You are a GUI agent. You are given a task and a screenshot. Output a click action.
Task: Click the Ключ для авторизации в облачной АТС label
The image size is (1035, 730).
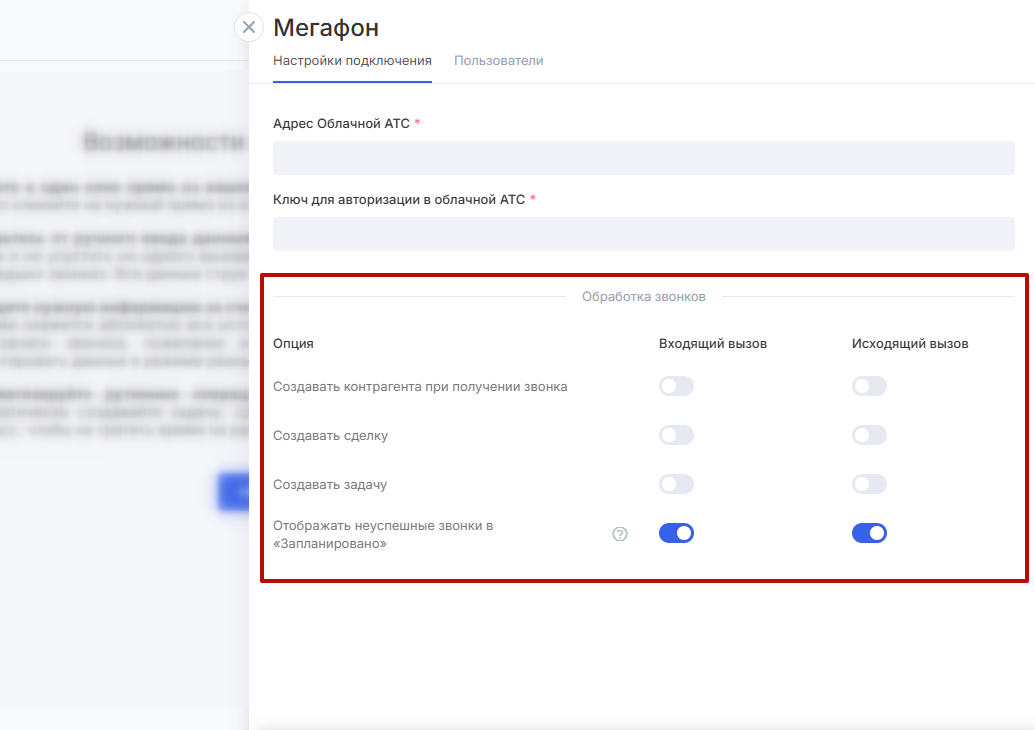coord(399,199)
